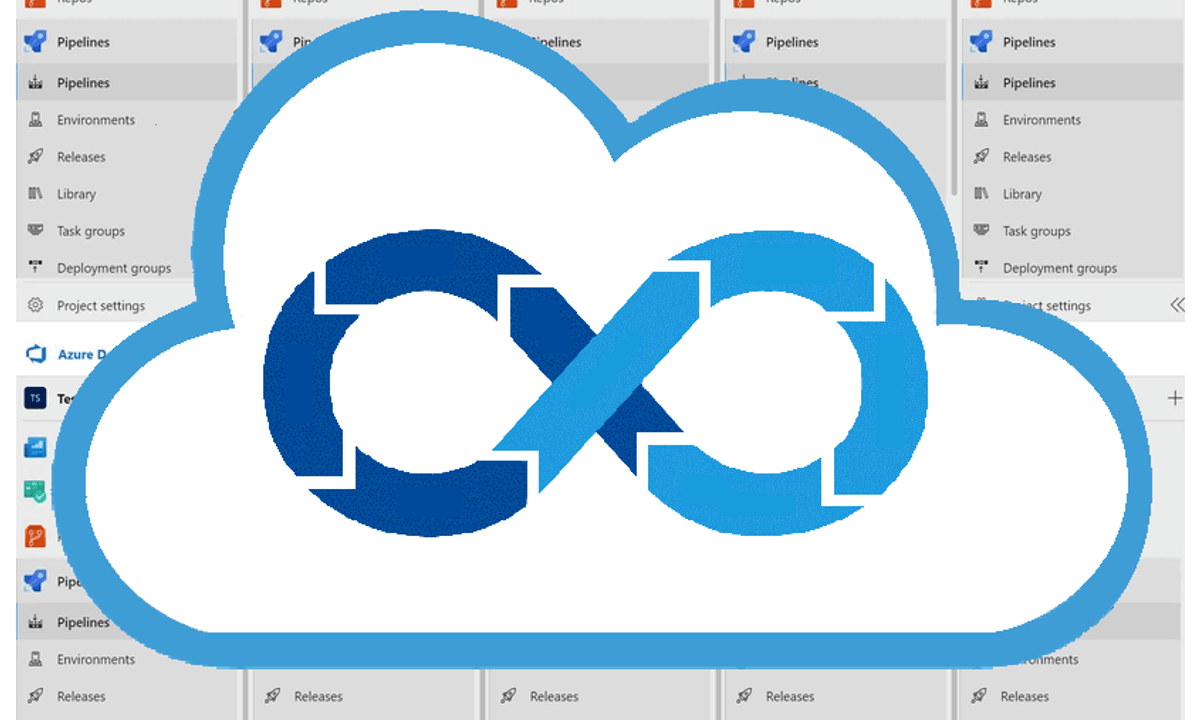Open Library in the panel with the collapse chevron
Viewport: 1200px width, 720px height.
click(1022, 194)
